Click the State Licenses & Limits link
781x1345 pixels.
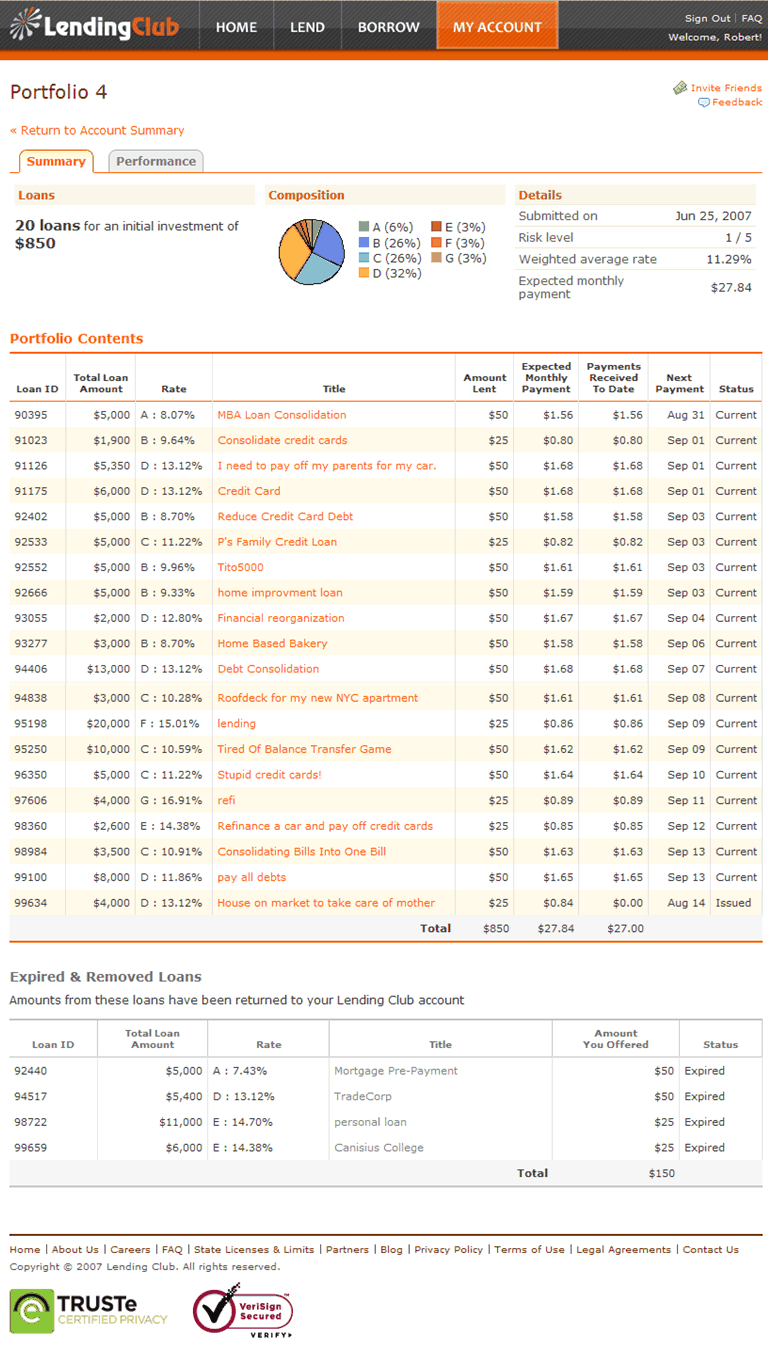(x=254, y=1250)
